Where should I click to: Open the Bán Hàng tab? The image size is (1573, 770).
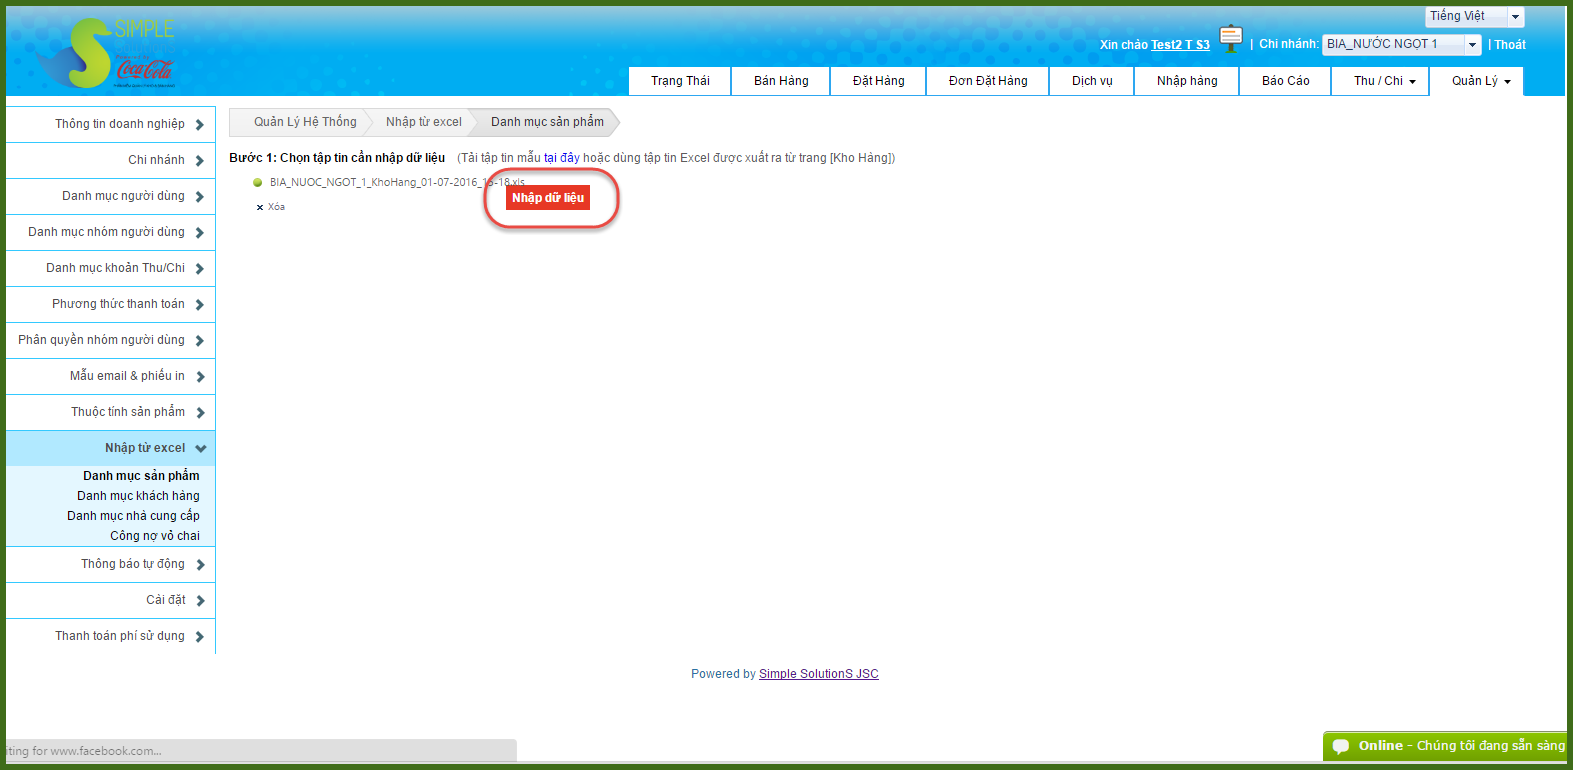coord(781,81)
